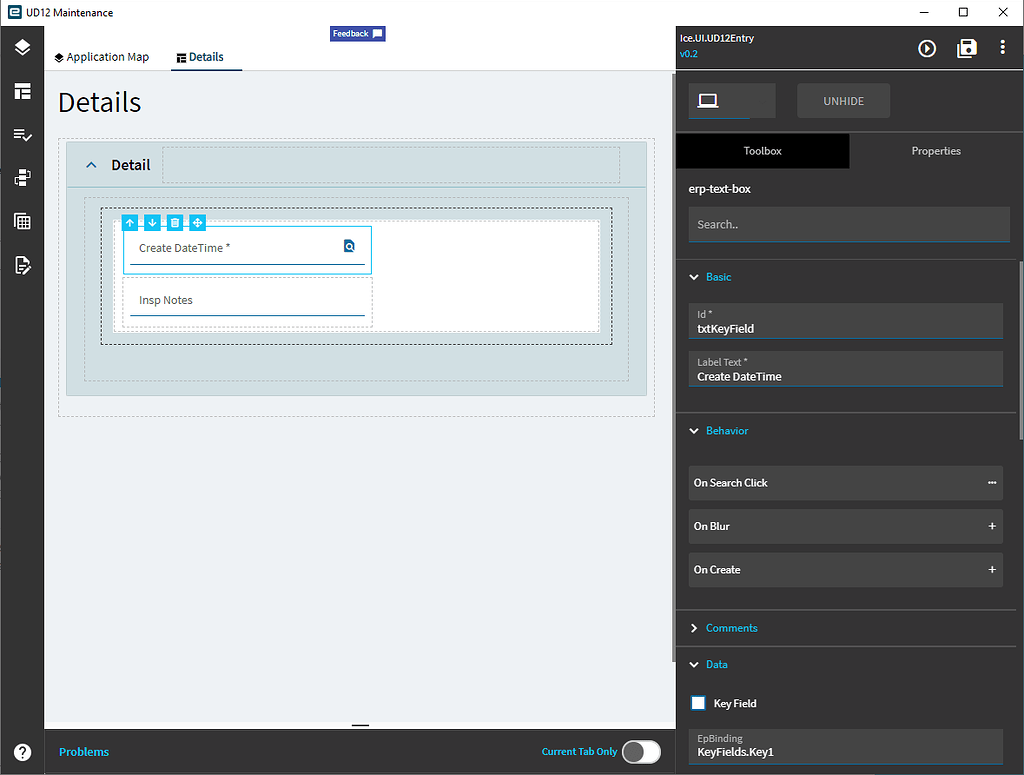Click the search icon inside Create DateTime field
This screenshot has width=1024, height=775.
coord(348,245)
